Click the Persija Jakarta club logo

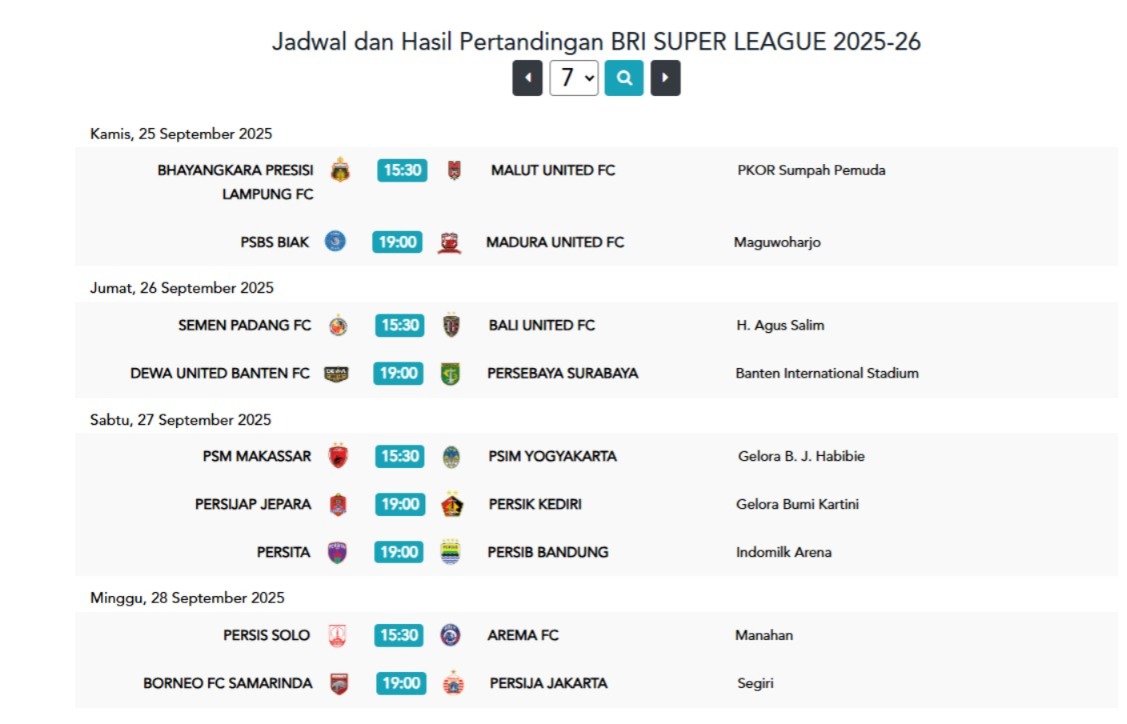[x=453, y=683]
